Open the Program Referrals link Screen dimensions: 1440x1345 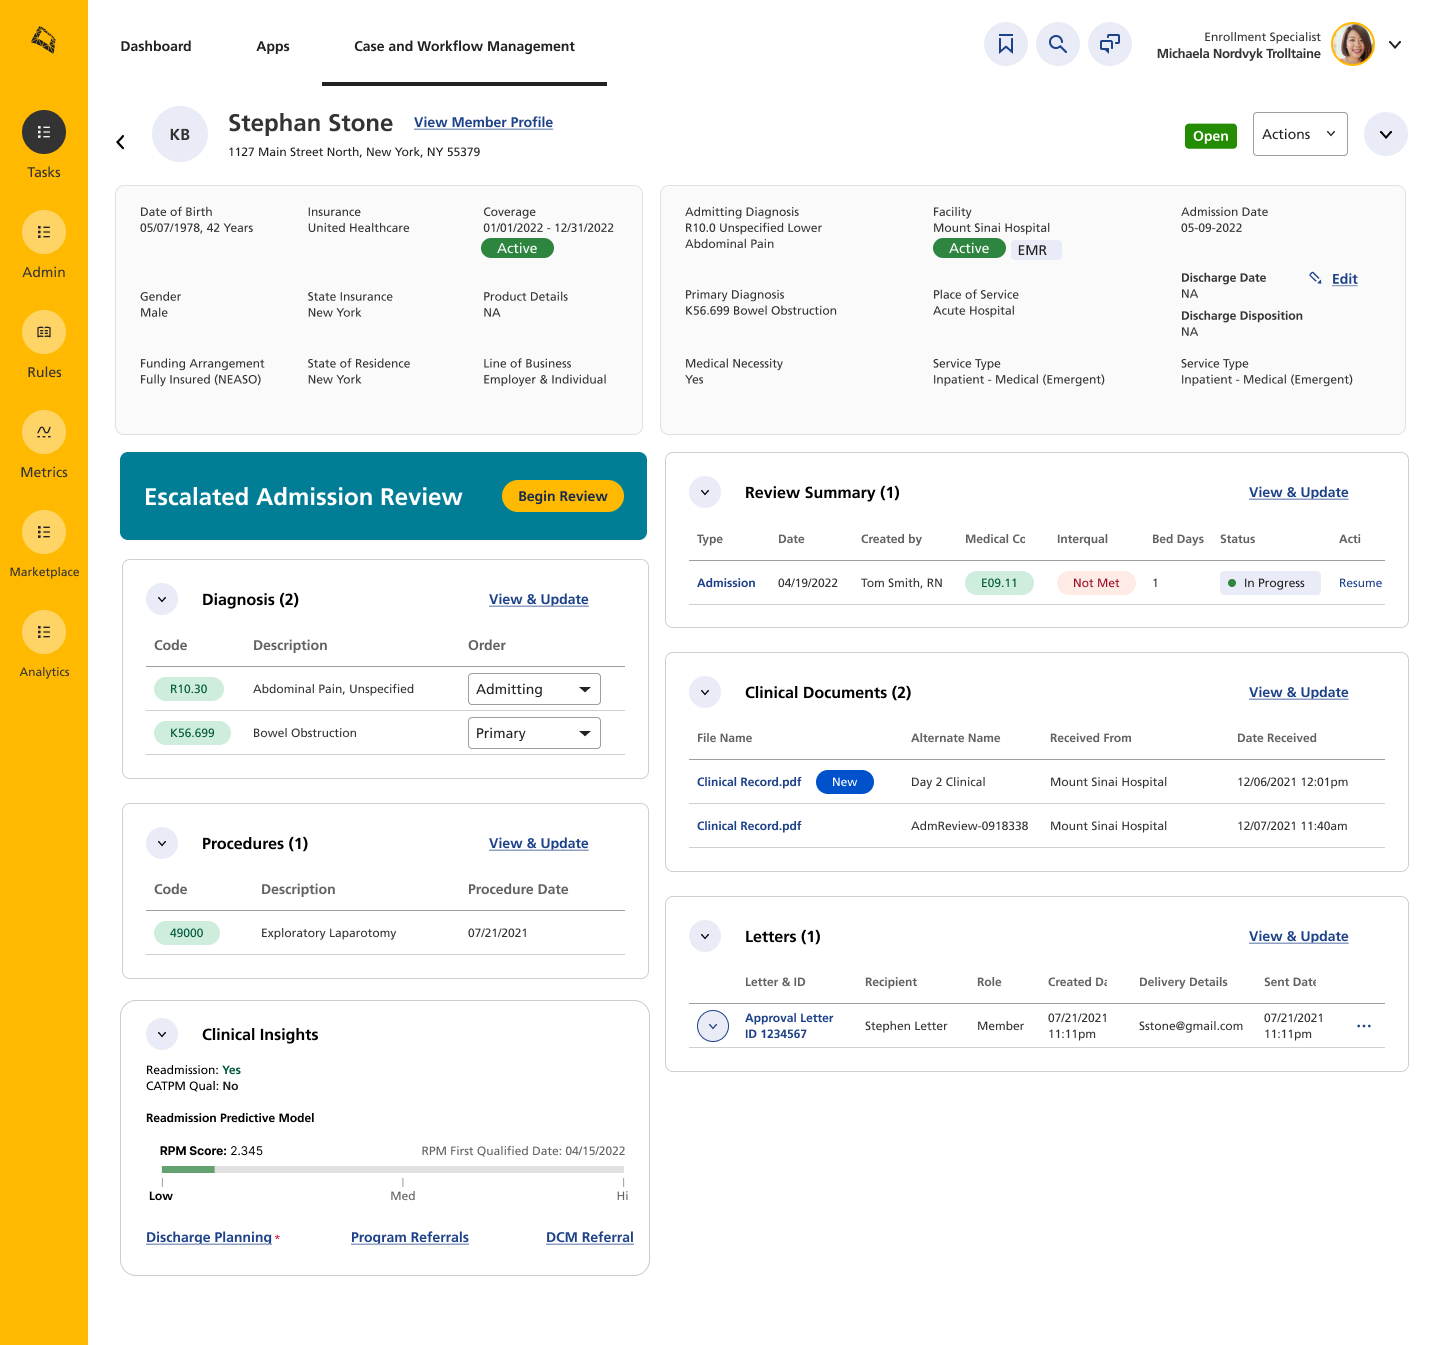click(410, 1237)
